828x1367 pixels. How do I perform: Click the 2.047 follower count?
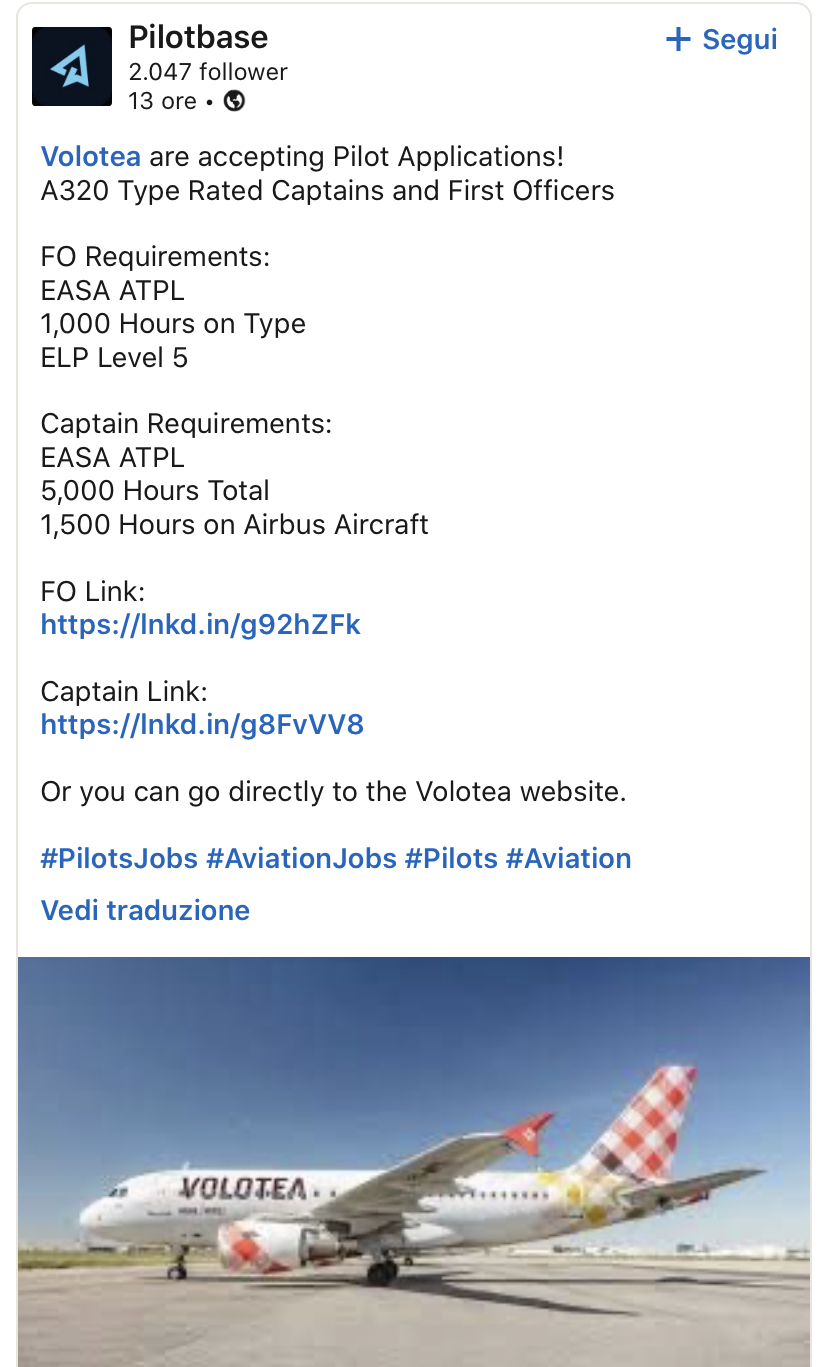208,72
